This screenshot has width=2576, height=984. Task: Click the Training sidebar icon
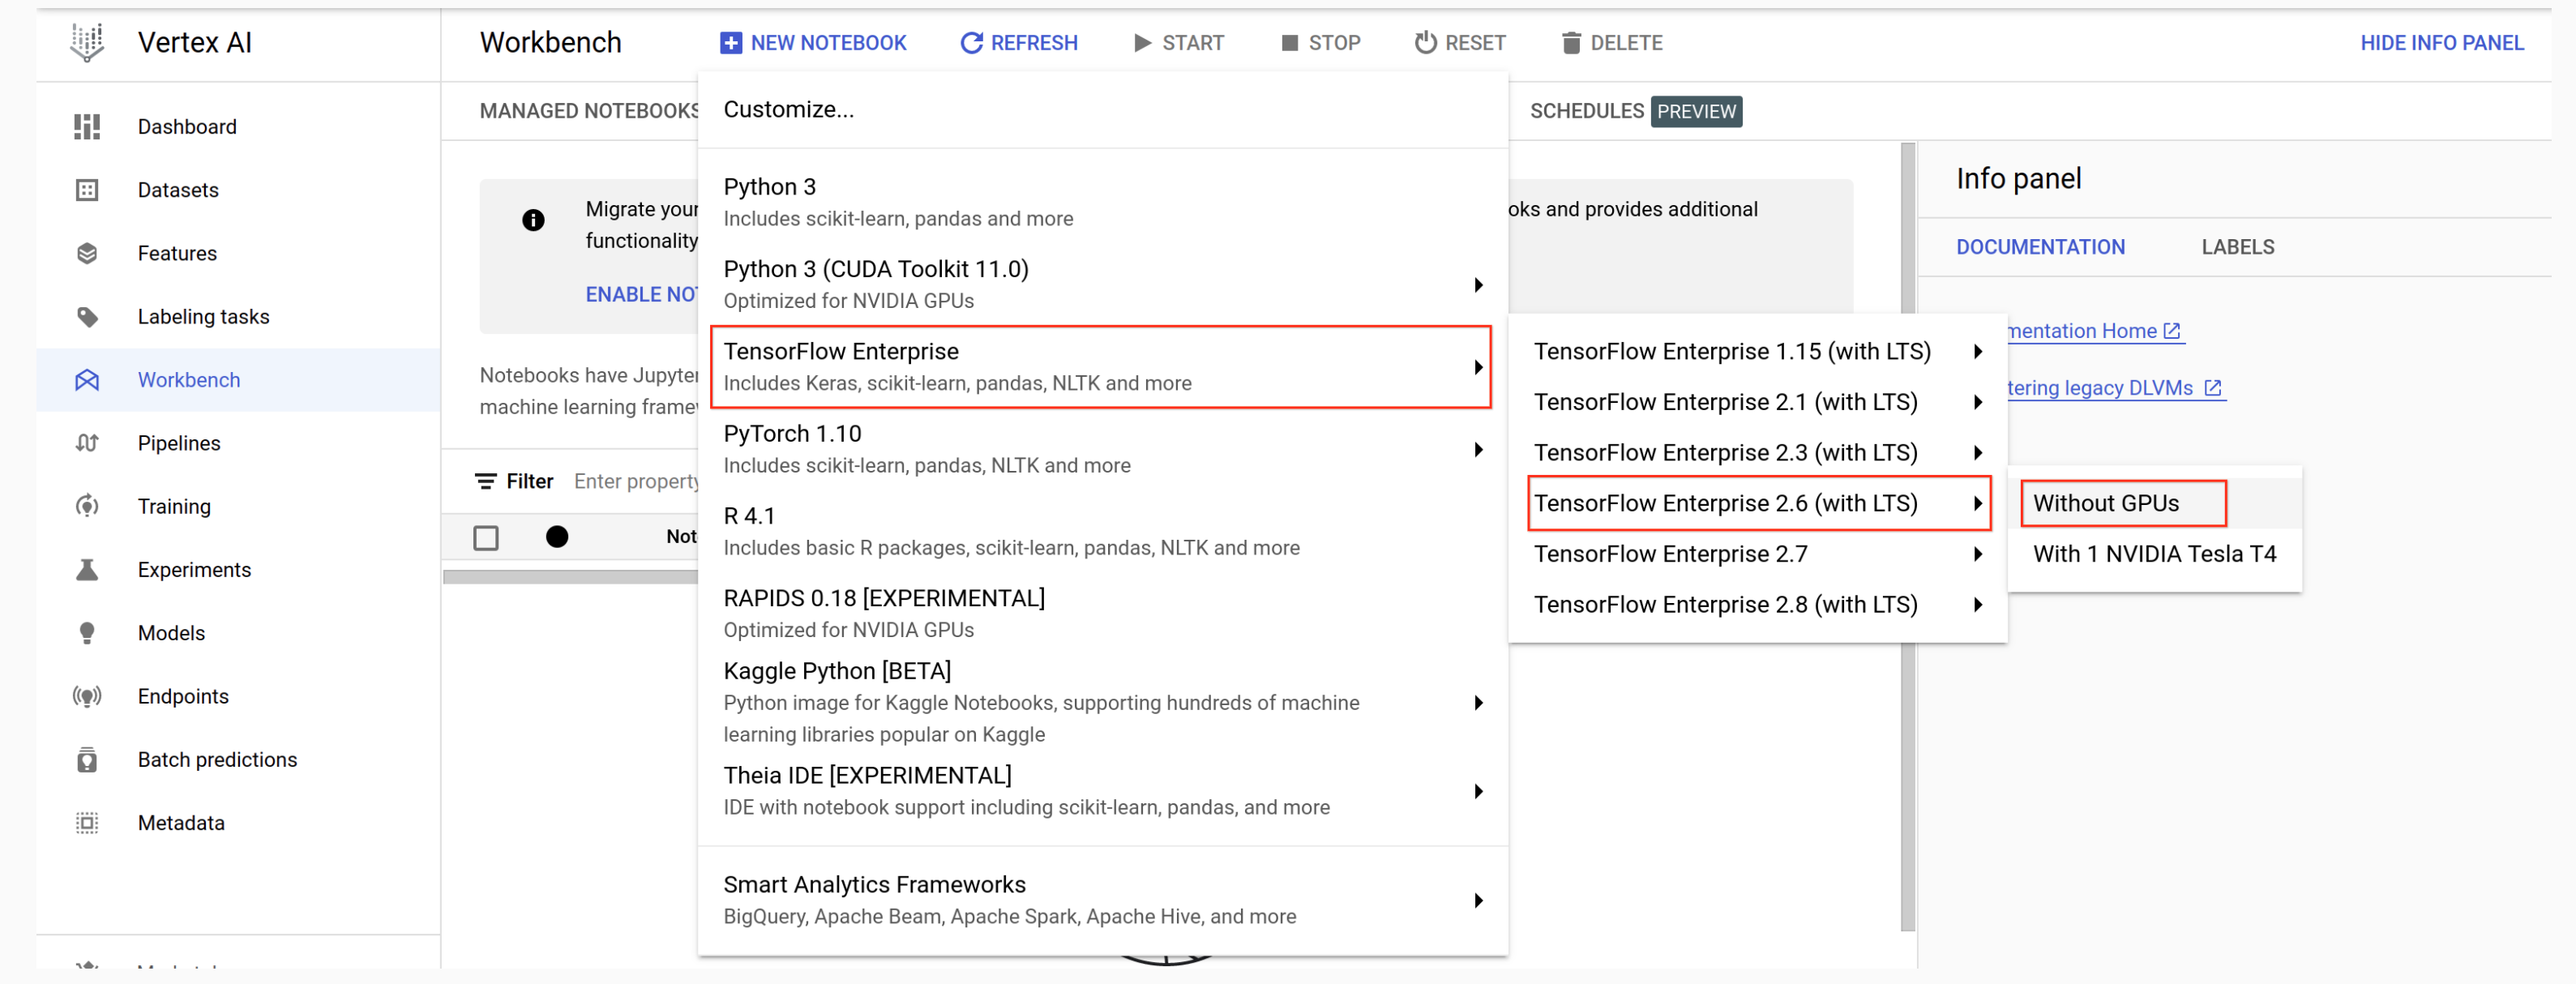[87, 506]
